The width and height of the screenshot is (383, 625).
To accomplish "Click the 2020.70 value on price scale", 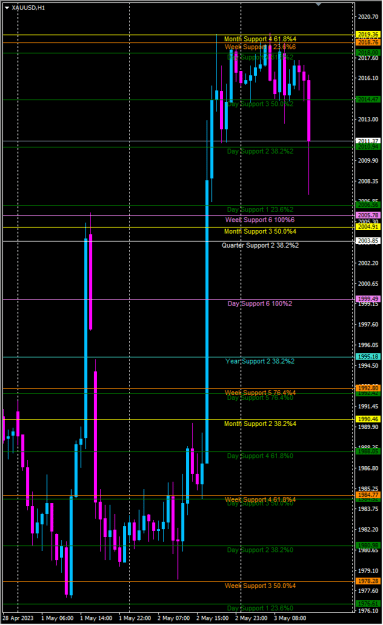I will coord(368,17).
